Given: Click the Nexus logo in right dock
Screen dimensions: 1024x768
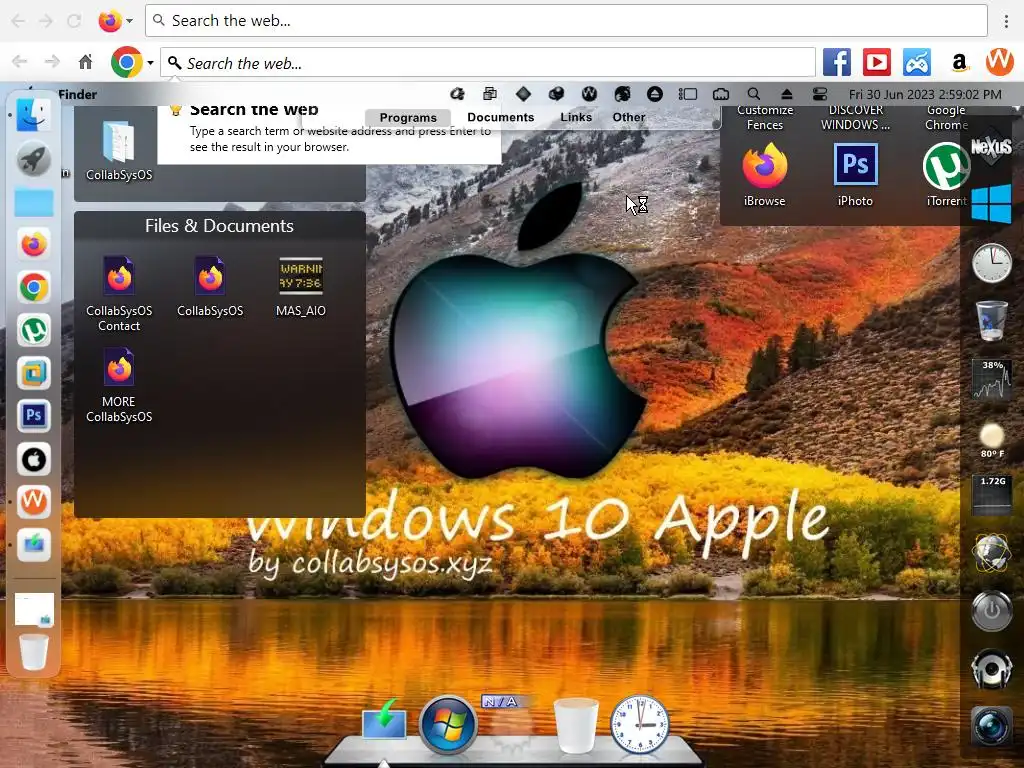Looking at the screenshot, I should [x=991, y=146].
